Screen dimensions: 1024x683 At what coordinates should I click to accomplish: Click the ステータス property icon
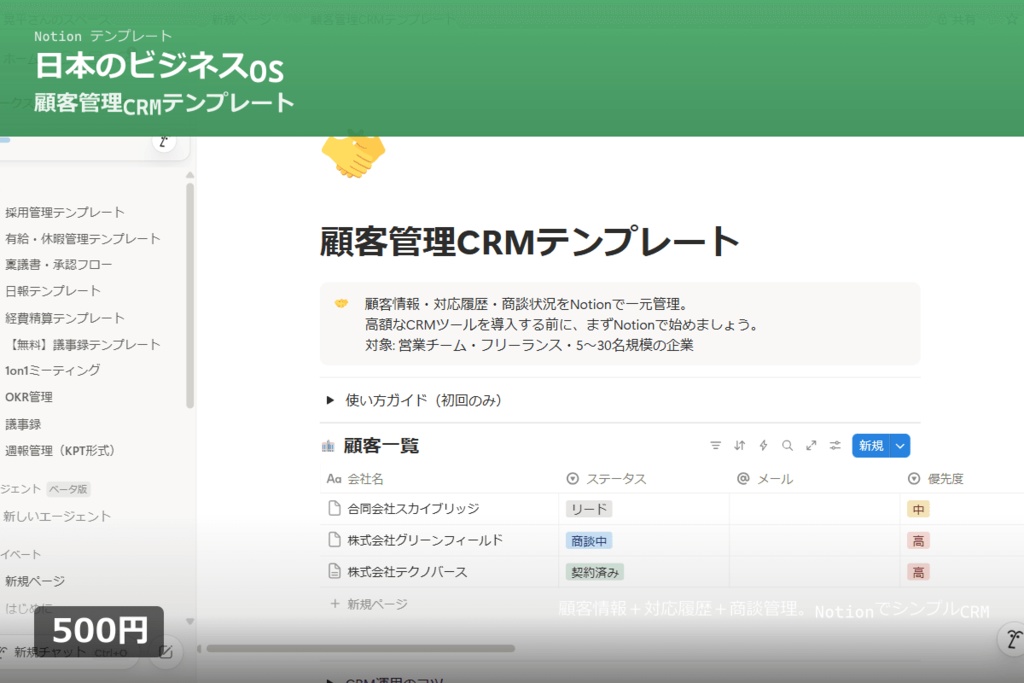(x=572, y=478)
